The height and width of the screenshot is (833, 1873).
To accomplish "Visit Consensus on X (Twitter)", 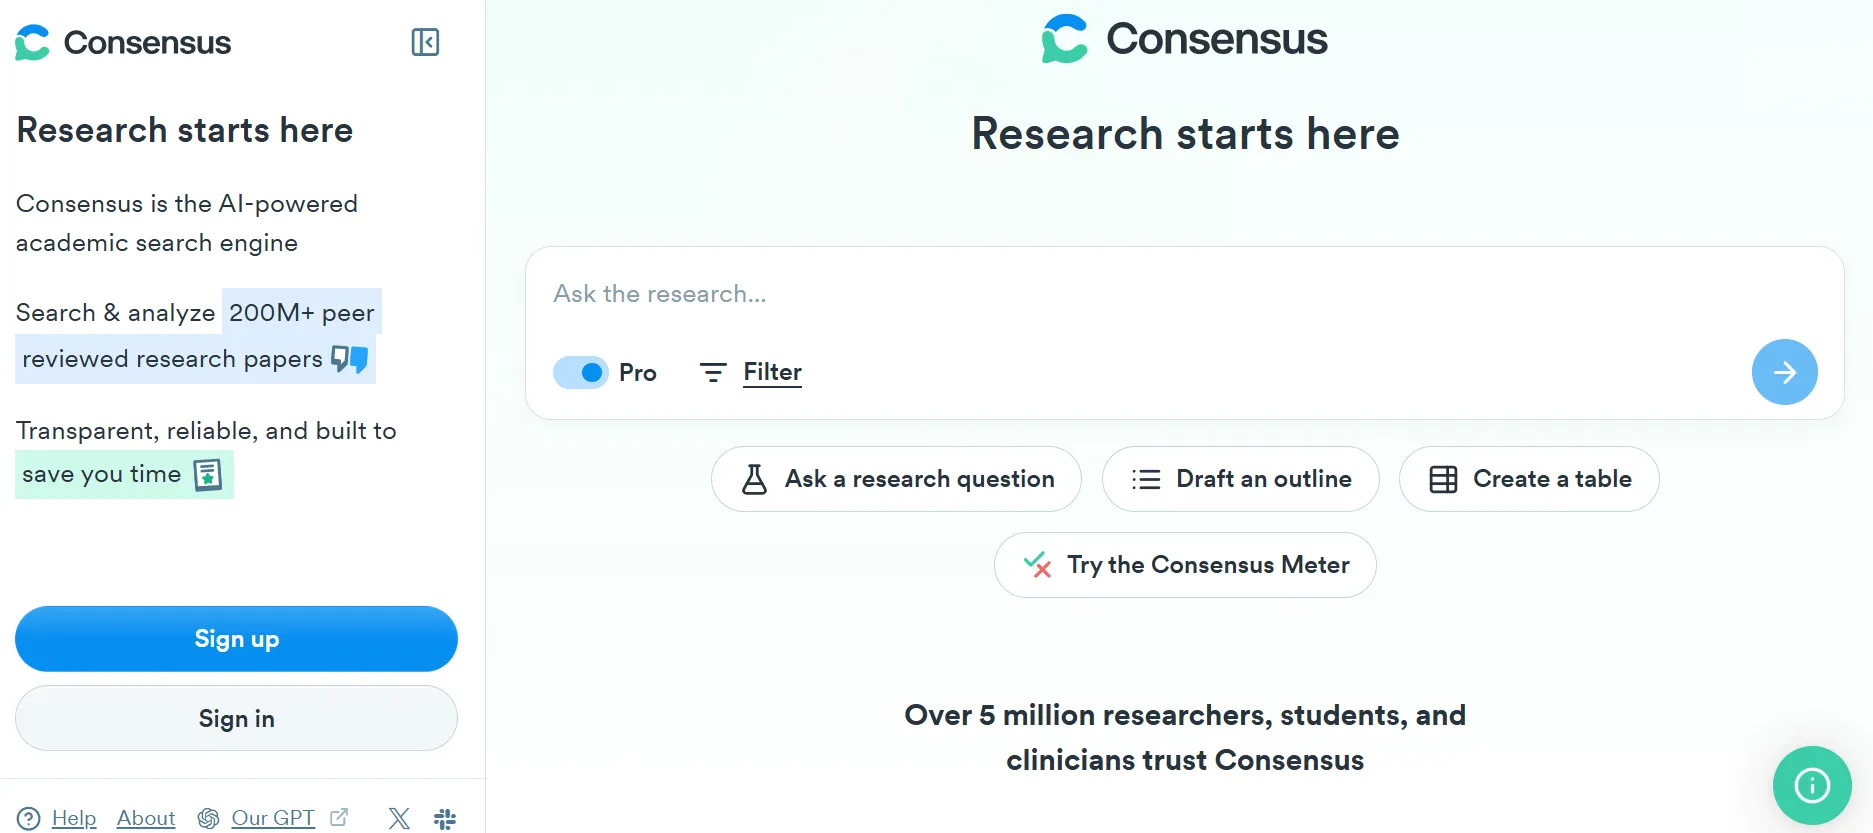I will click(399, 818).
